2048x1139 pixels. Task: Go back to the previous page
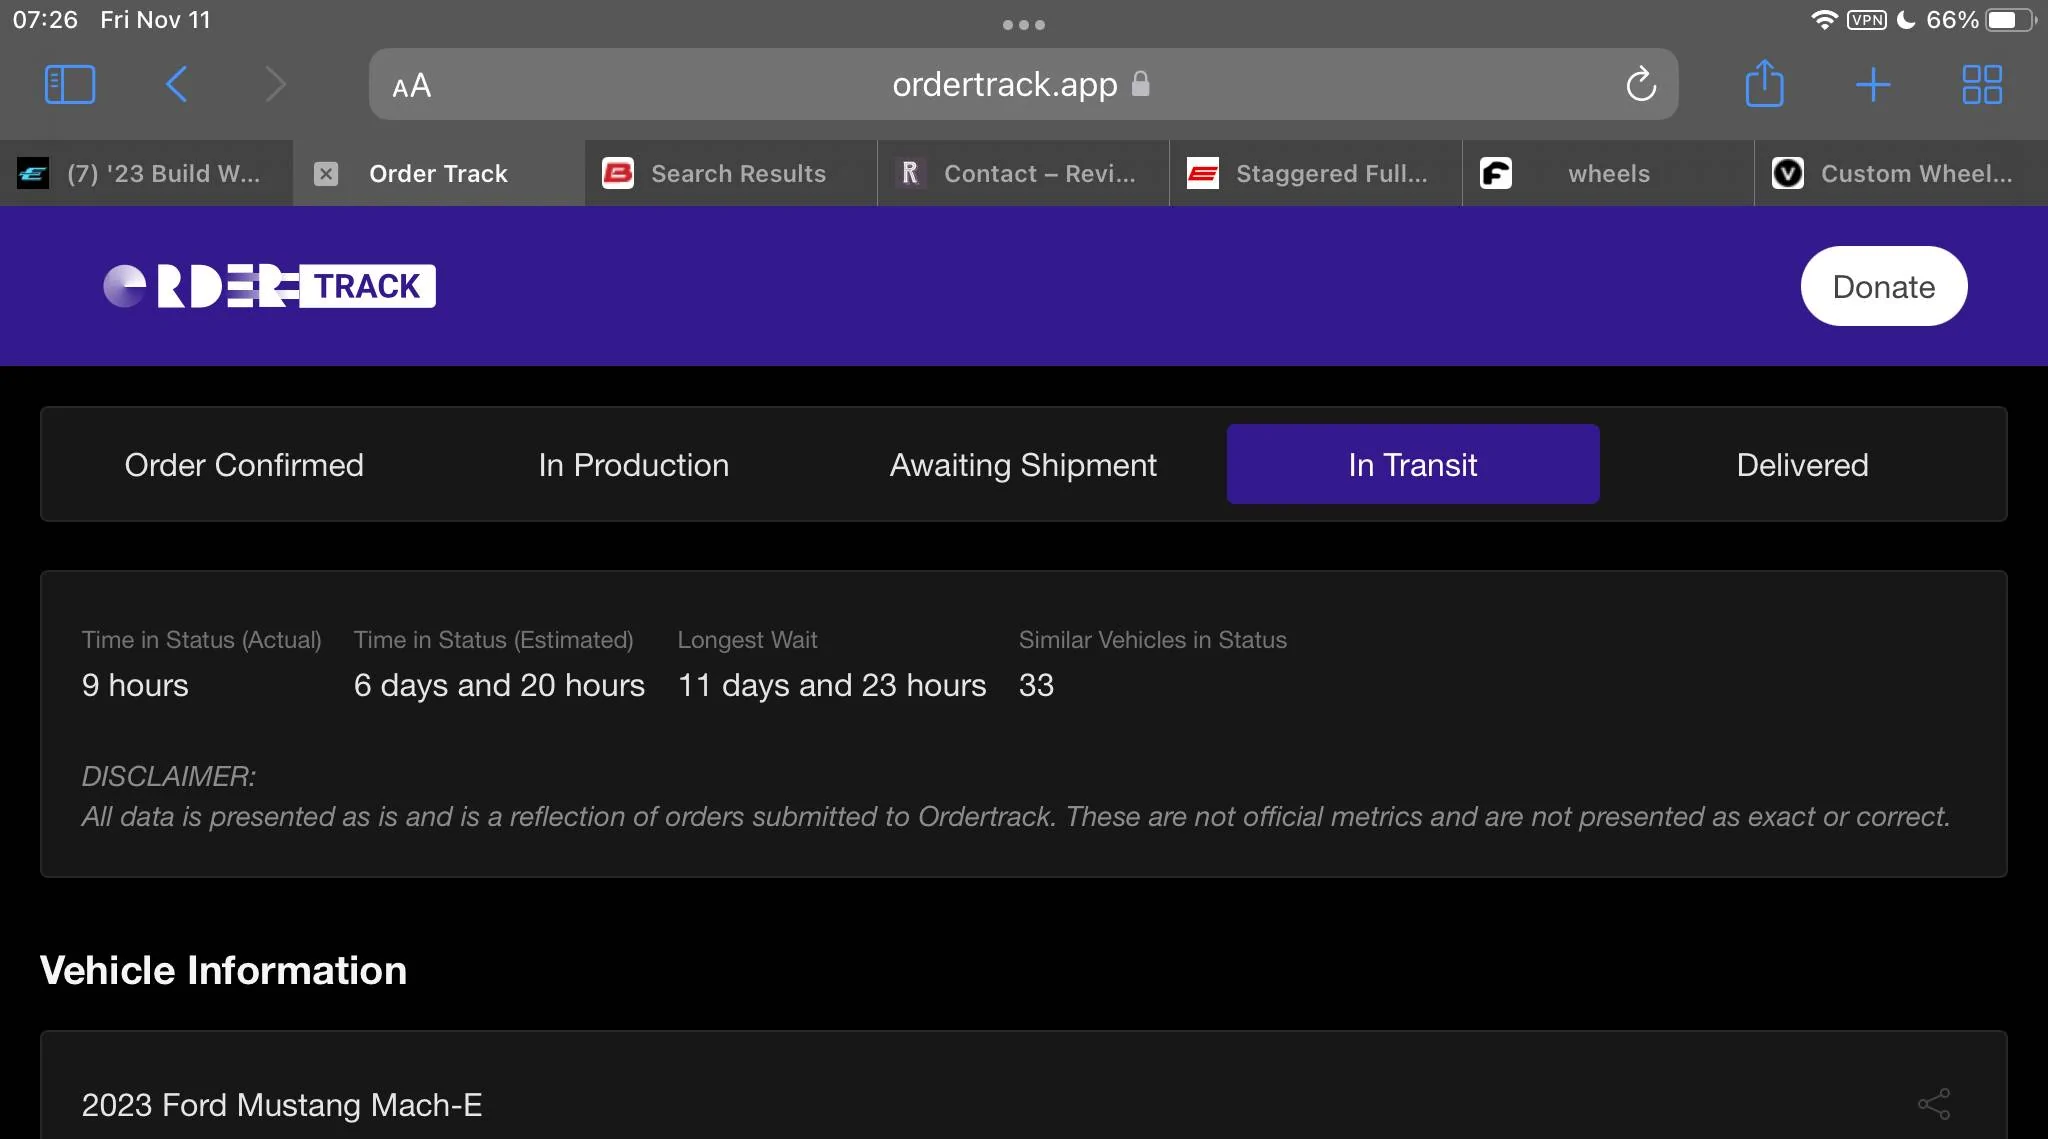point(176,85)
